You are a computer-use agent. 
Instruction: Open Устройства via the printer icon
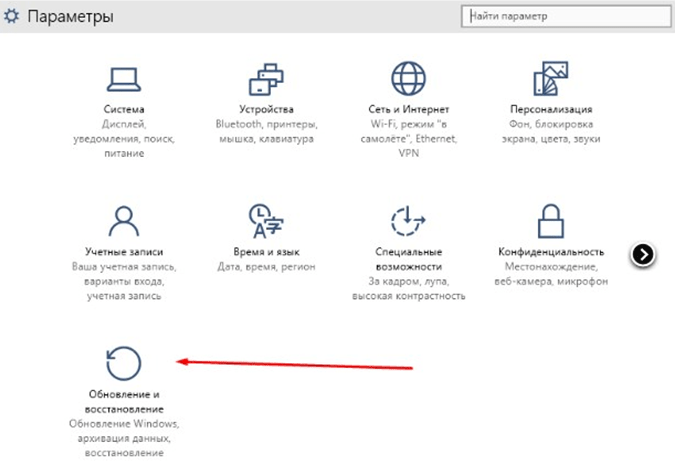[266, 77]
